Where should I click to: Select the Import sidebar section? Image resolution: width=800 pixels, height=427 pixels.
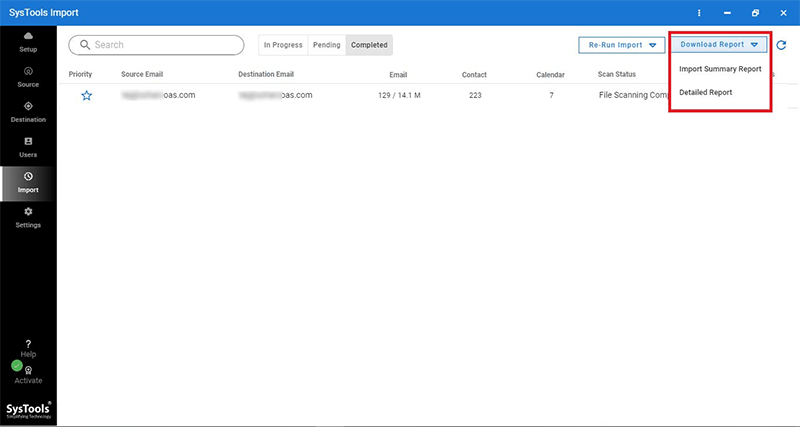(x=28, y=183)
